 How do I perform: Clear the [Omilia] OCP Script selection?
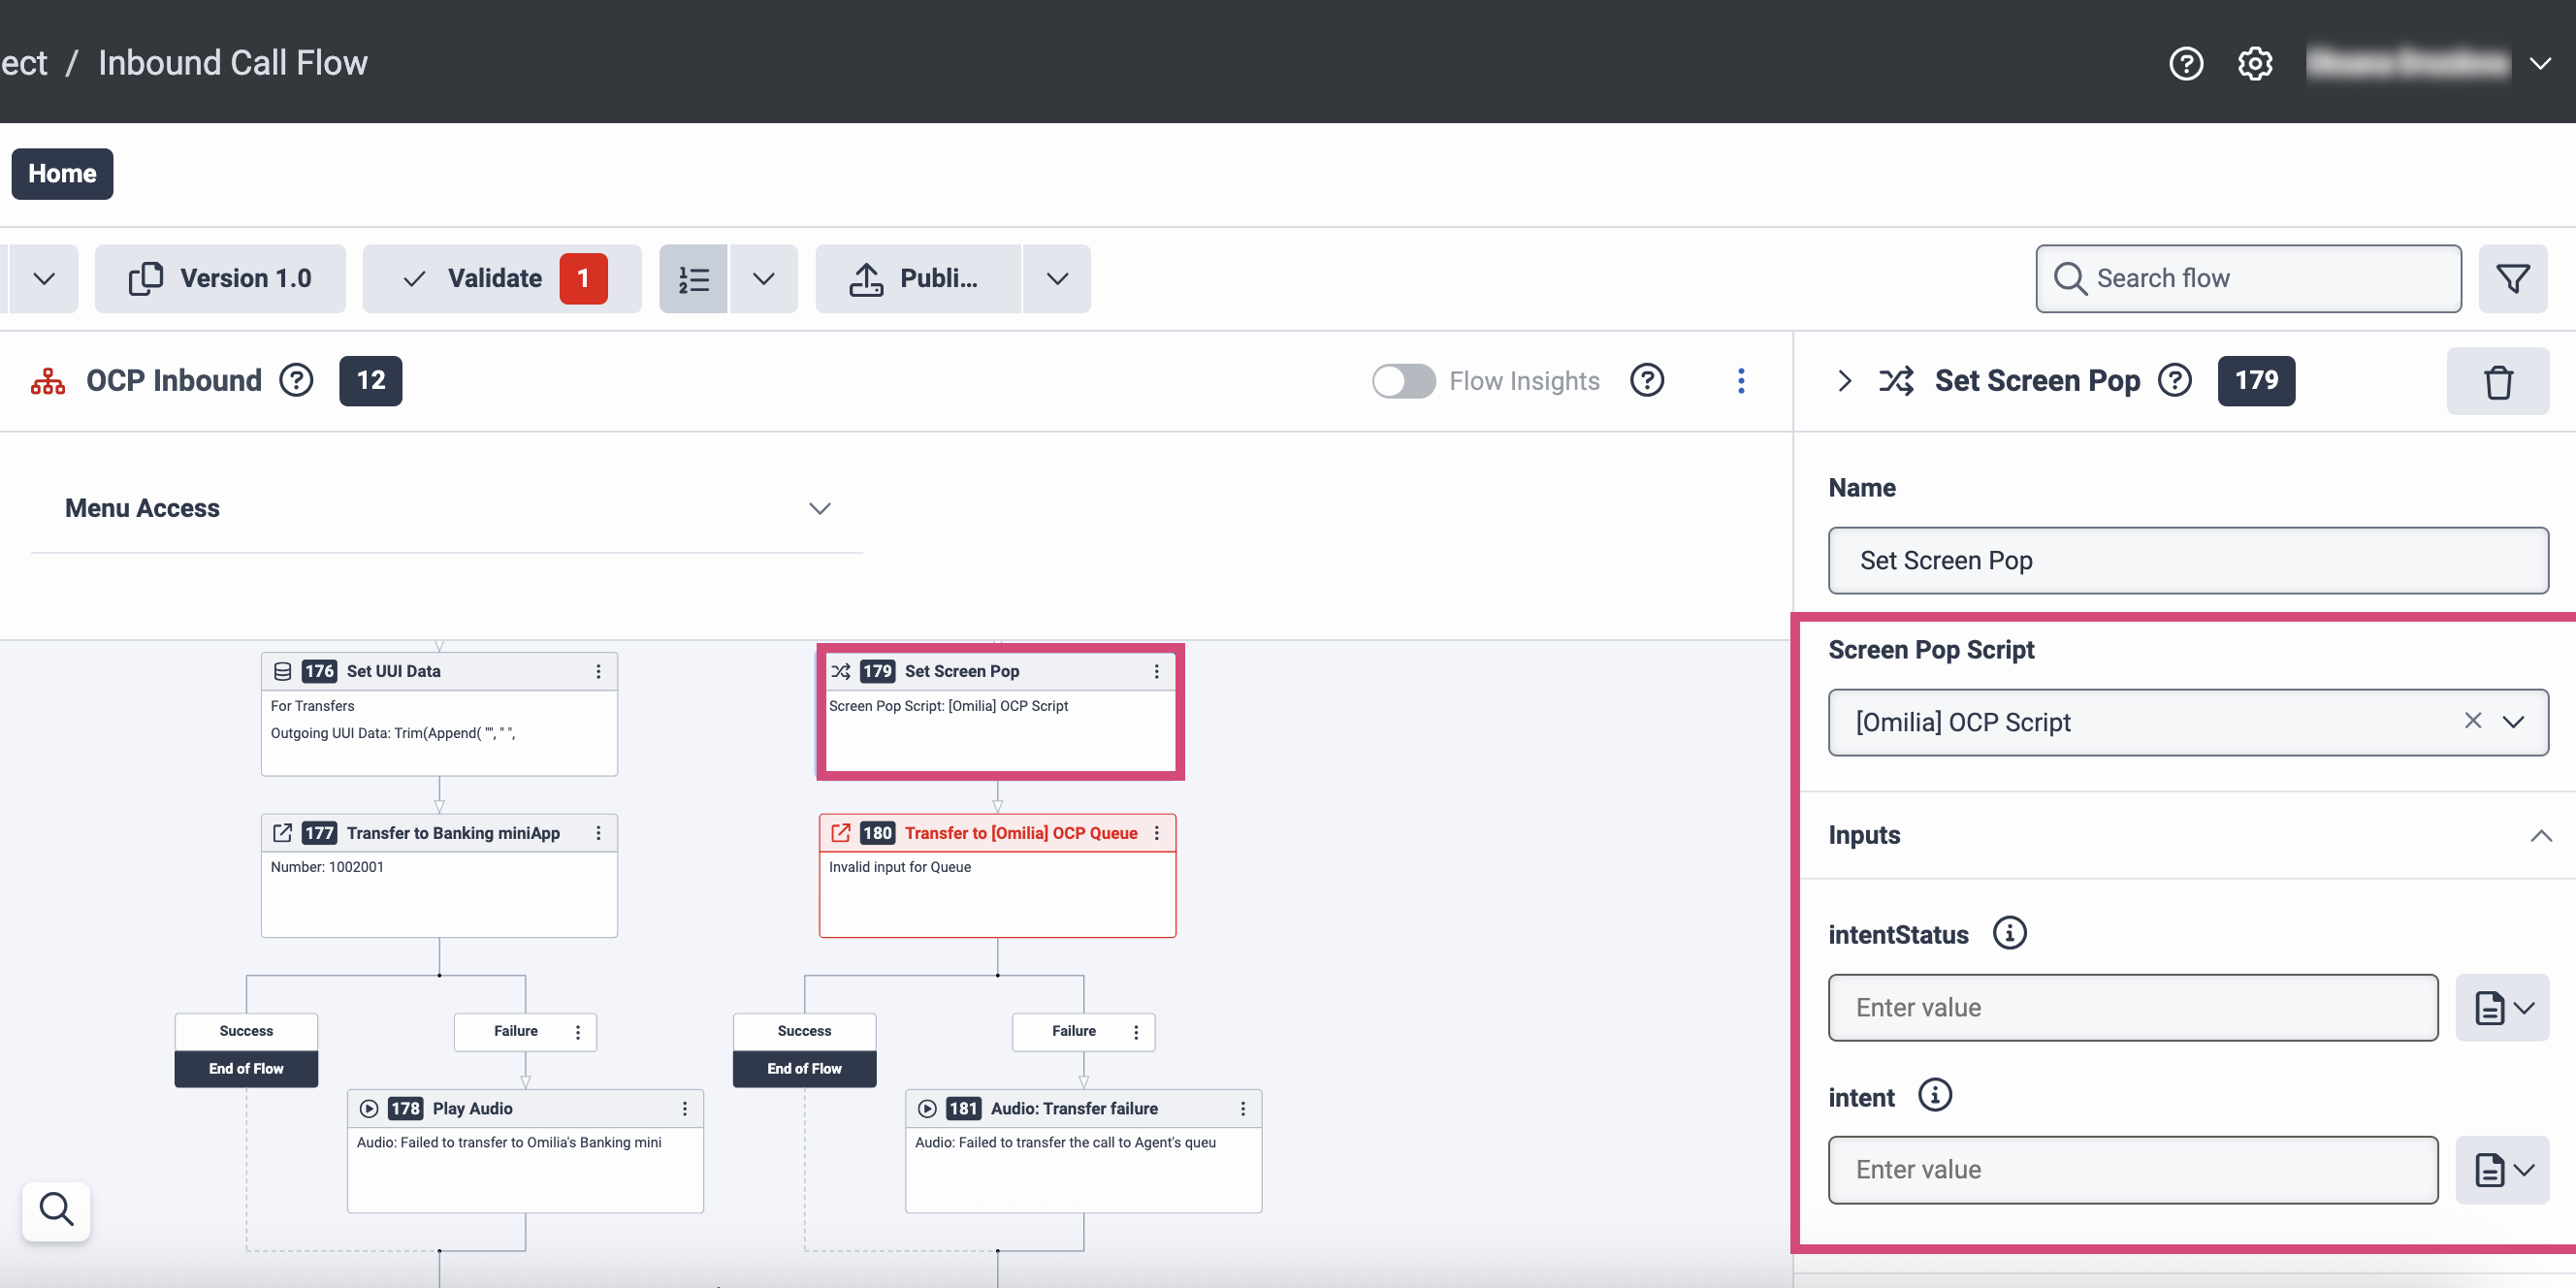click(x=2472, y=721)
